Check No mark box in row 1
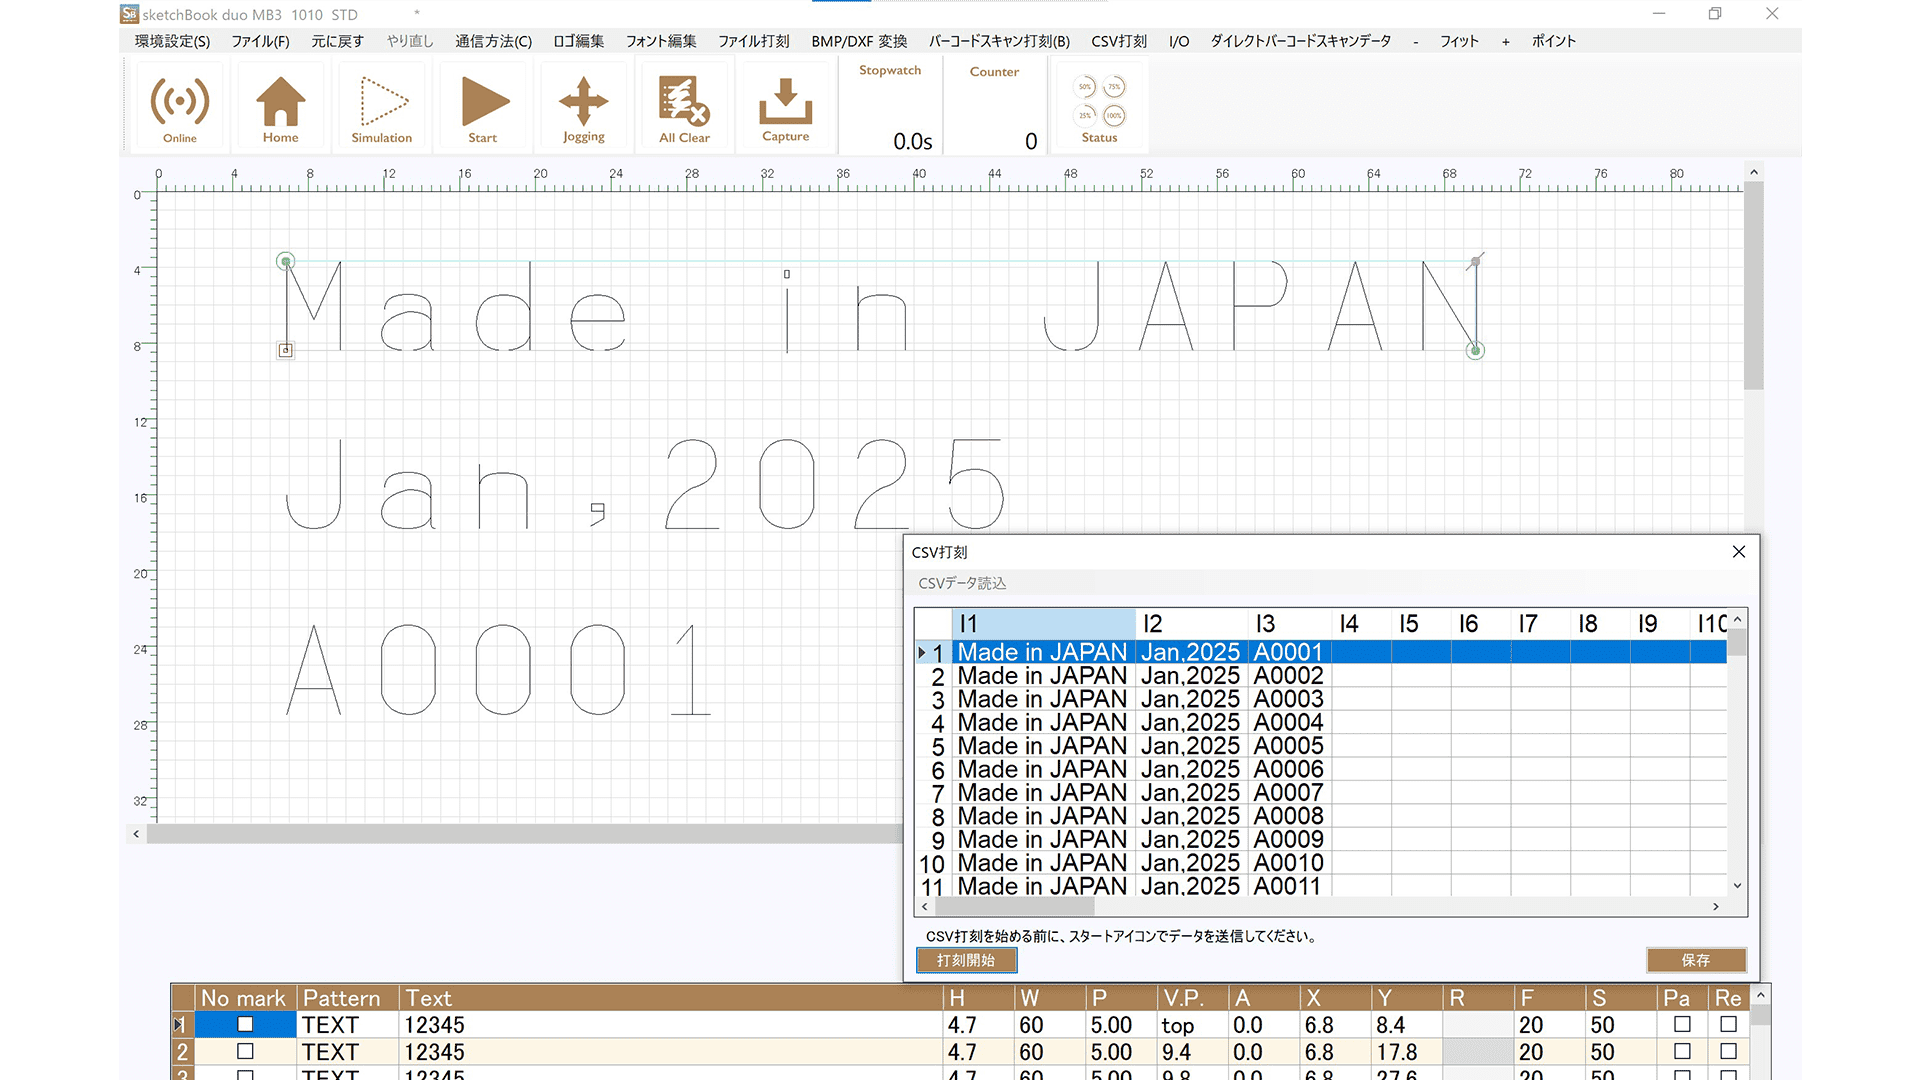The width and height of the screenshot is (1920, 1080). (x=245, y=1024)
